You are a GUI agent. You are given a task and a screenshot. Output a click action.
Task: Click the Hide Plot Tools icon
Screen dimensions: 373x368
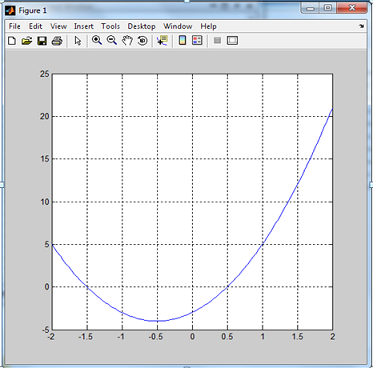tap(217, 41)
